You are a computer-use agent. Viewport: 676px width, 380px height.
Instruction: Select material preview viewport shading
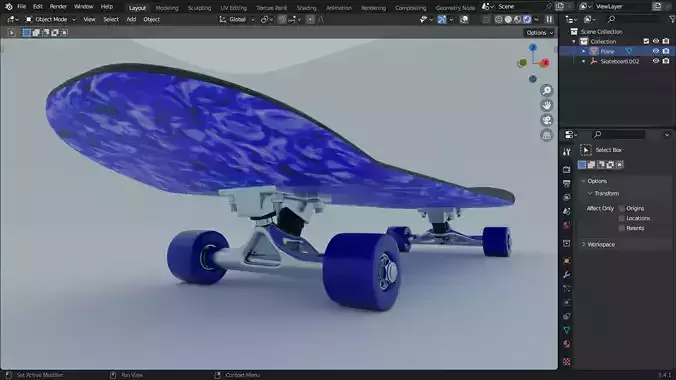[518, 19]
